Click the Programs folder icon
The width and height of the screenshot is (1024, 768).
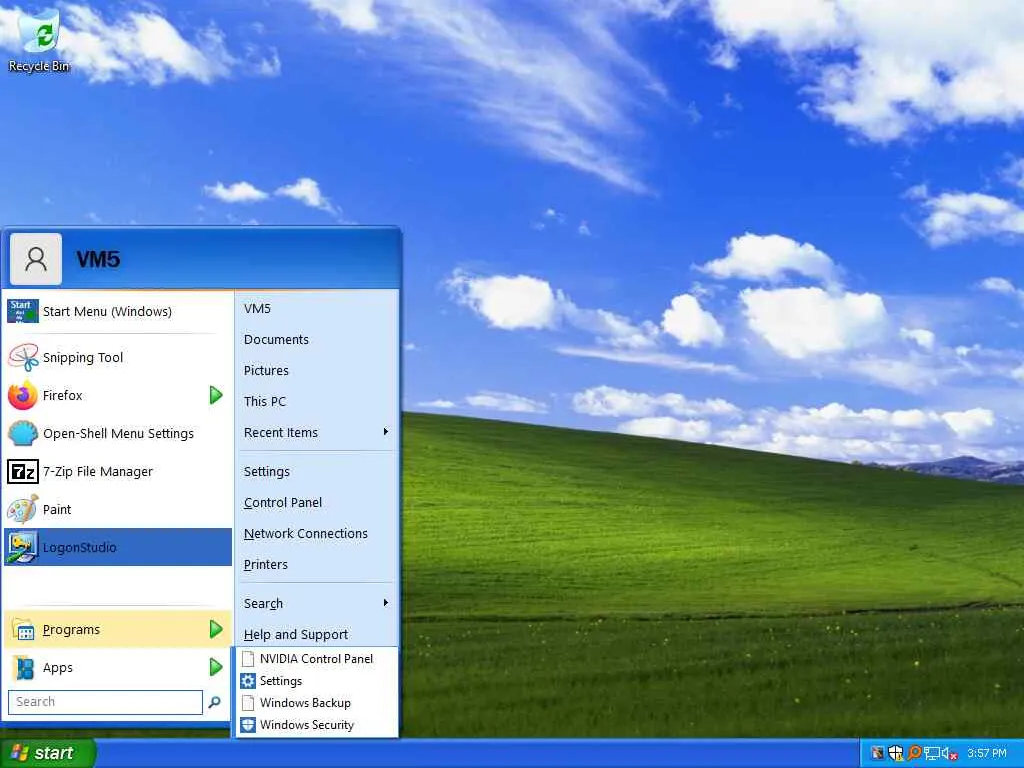(x=24, y=630)
